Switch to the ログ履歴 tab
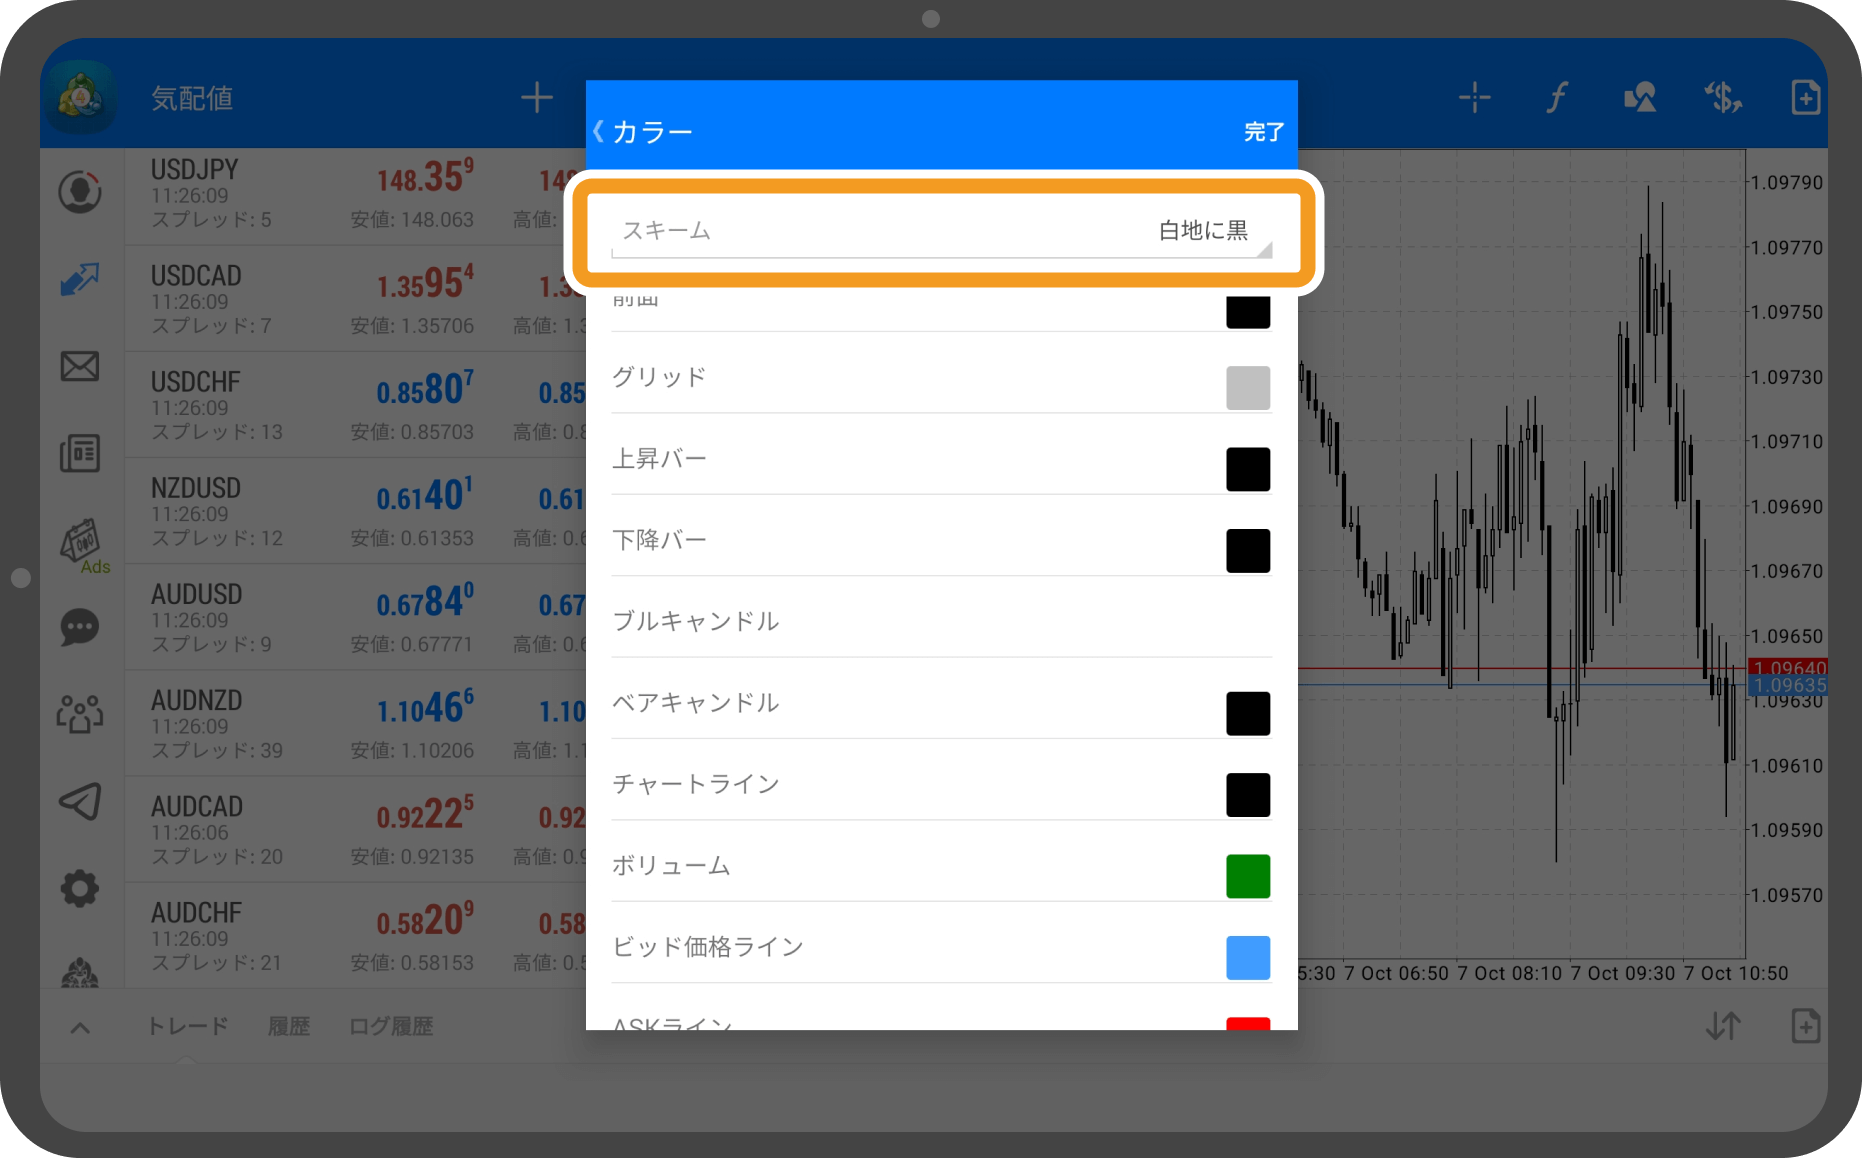The height and width of the screenshot is (1158, 1862). (x=391, y=1026)
